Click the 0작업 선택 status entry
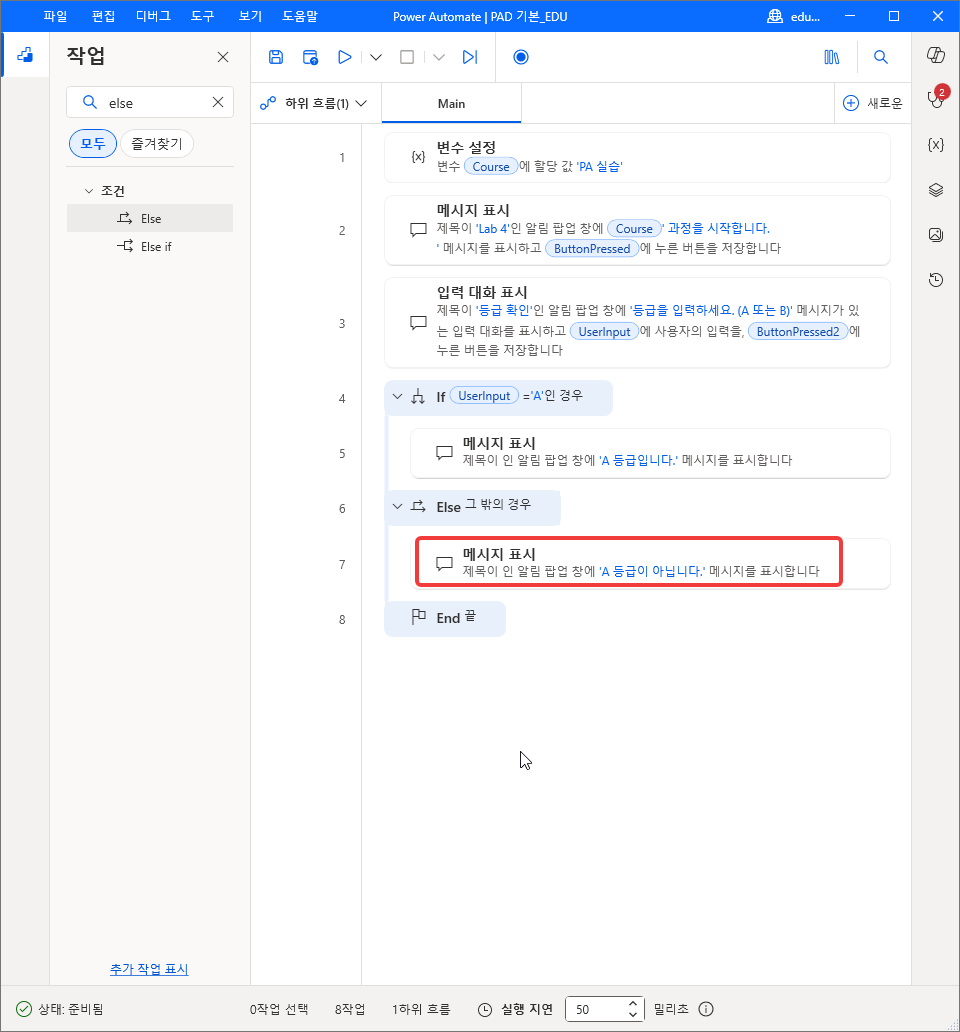The height and width of the screenshot is (1032, 960). click(x=279, y=1009)
